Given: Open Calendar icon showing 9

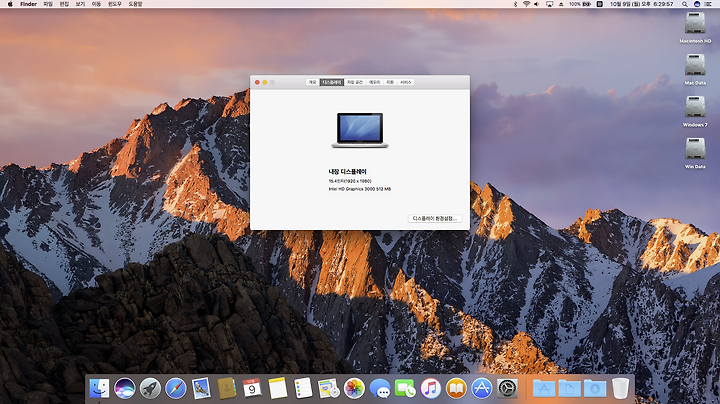Looking at the screenshot, I should [x=252, y=388].
